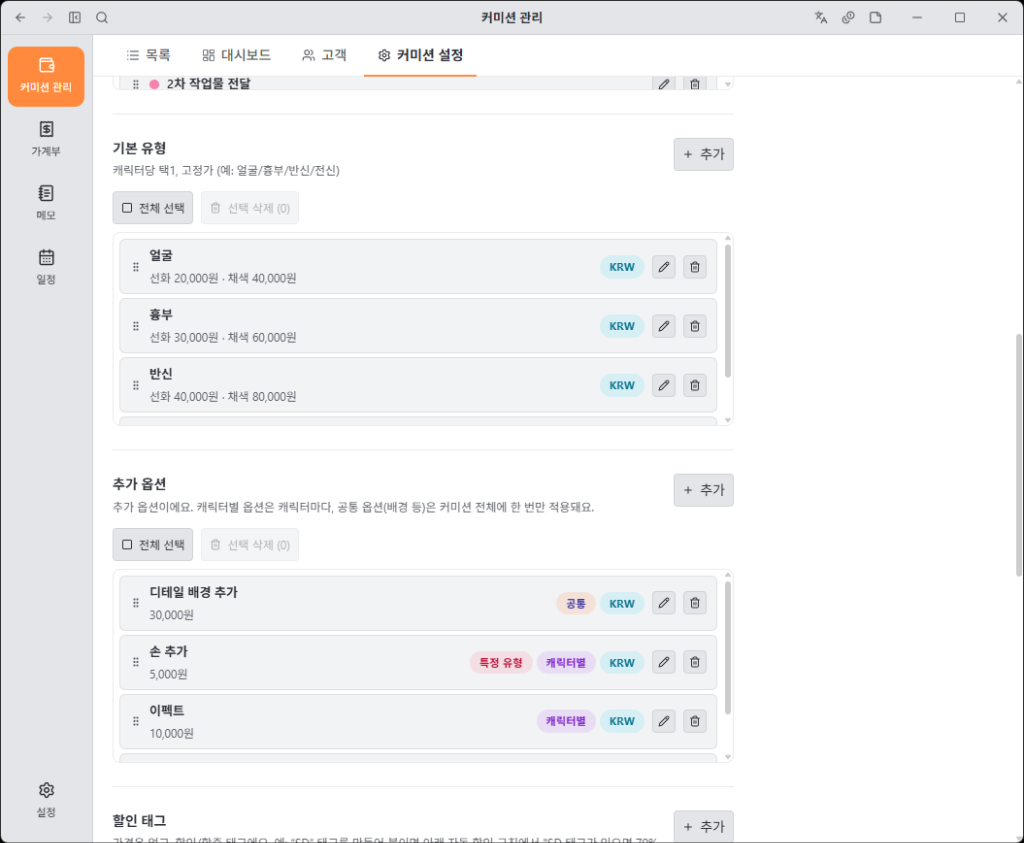
Task: Add a new 할인 태그
Action: coord(703,827)
